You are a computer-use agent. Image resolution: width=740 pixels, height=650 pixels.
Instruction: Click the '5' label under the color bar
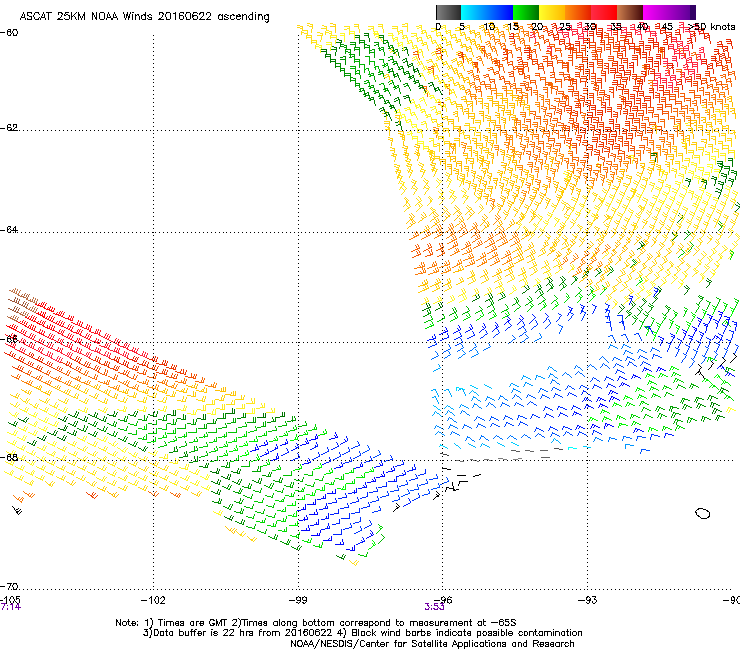coord(462,26)
